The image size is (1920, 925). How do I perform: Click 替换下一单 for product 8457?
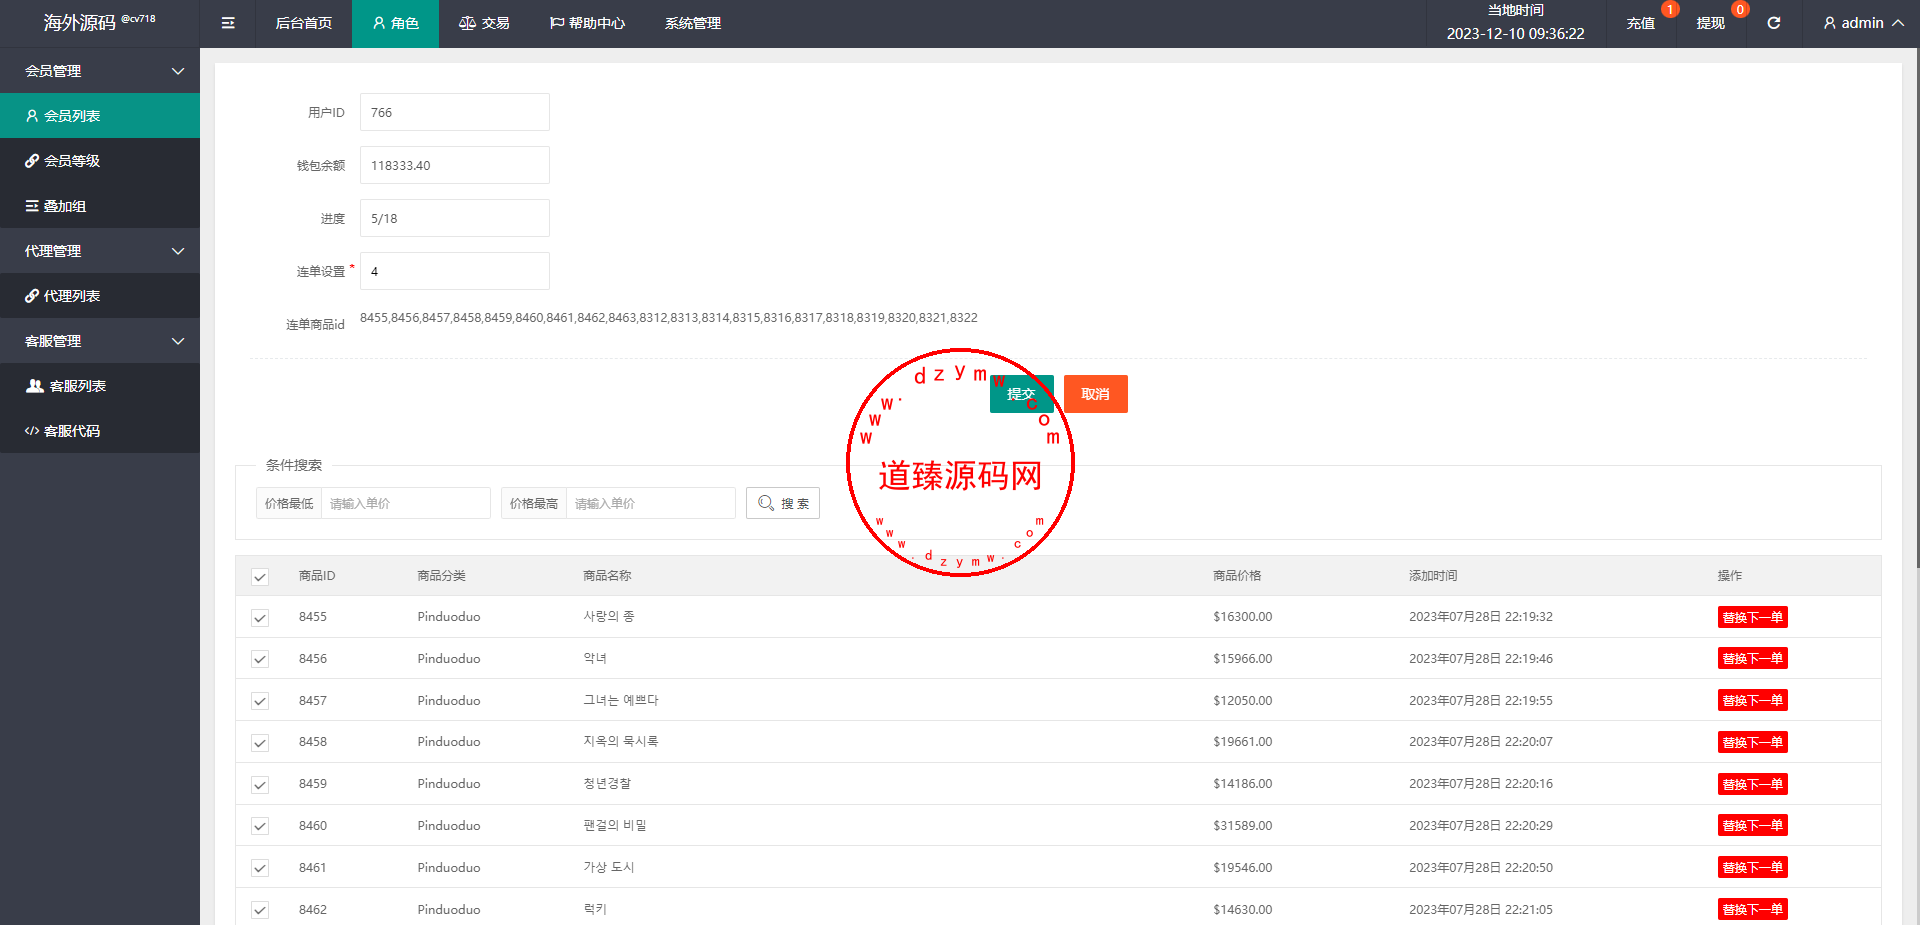(1753, 700)
